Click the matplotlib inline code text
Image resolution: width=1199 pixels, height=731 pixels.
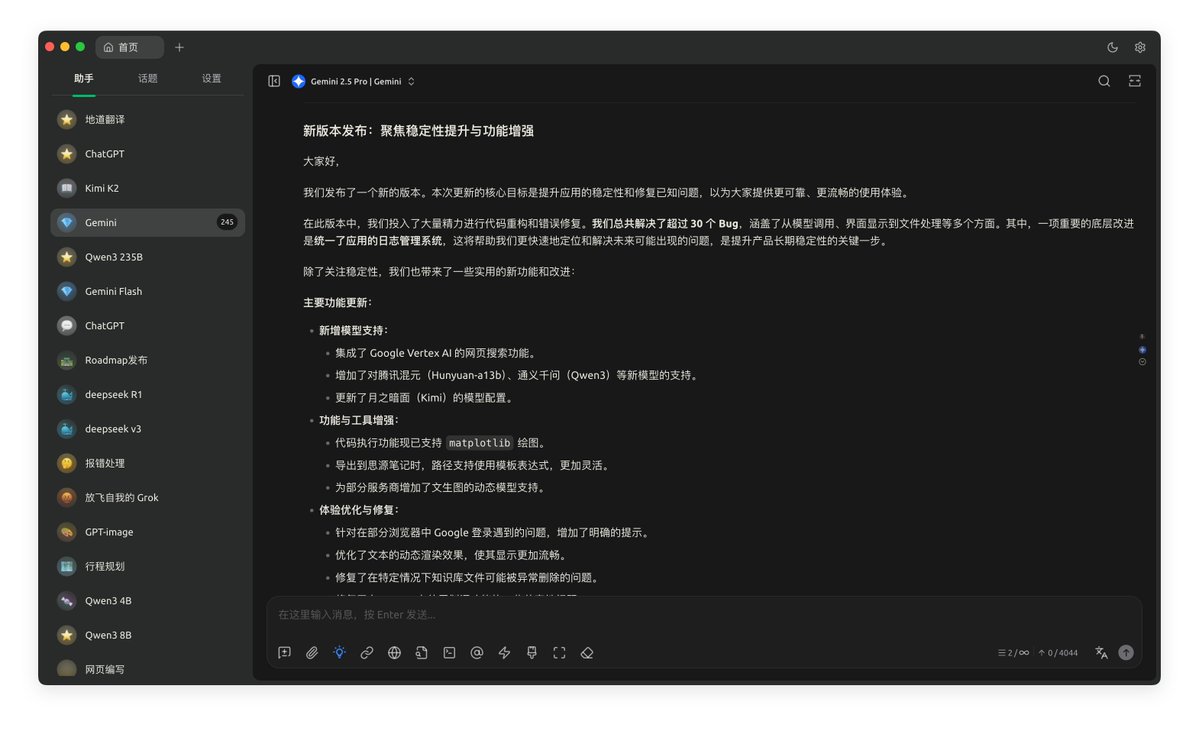[479, 443]
